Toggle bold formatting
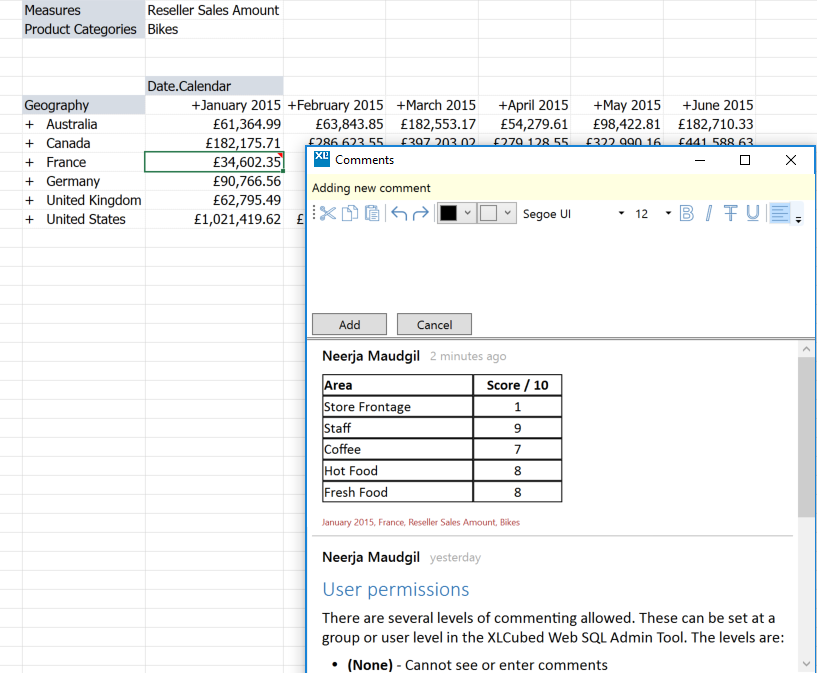 tap(687, 213)
